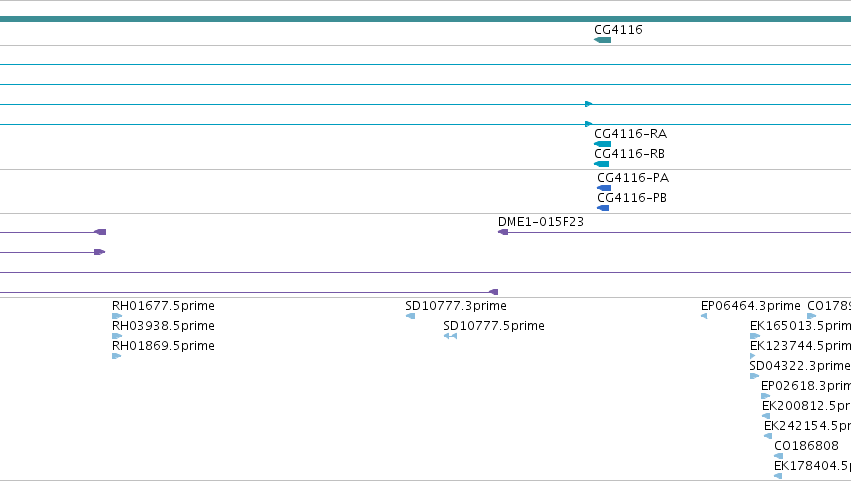
Task: Click the EP02618.3prime arrow glyph
Action: pos(766,396)
